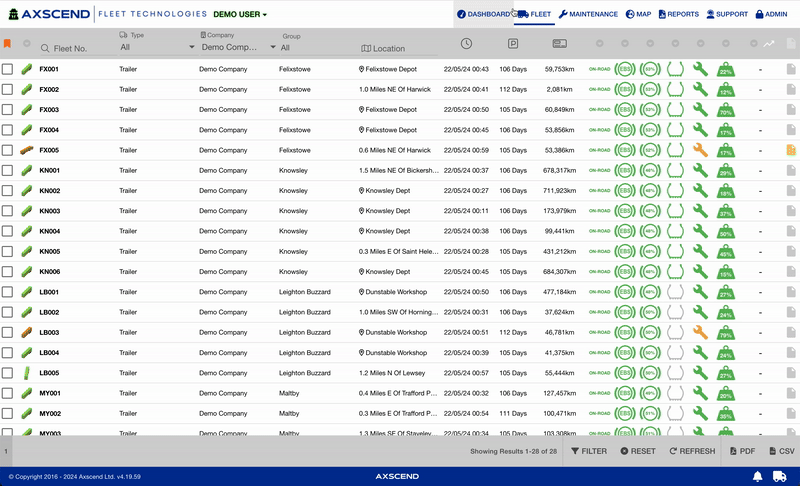Open the Admin menu
Screen dimensions: 800x486
(x=773, y=14)
